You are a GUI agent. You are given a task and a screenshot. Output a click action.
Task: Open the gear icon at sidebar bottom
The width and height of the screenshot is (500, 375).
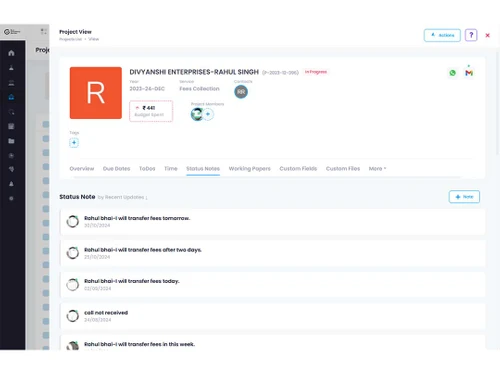11,198
